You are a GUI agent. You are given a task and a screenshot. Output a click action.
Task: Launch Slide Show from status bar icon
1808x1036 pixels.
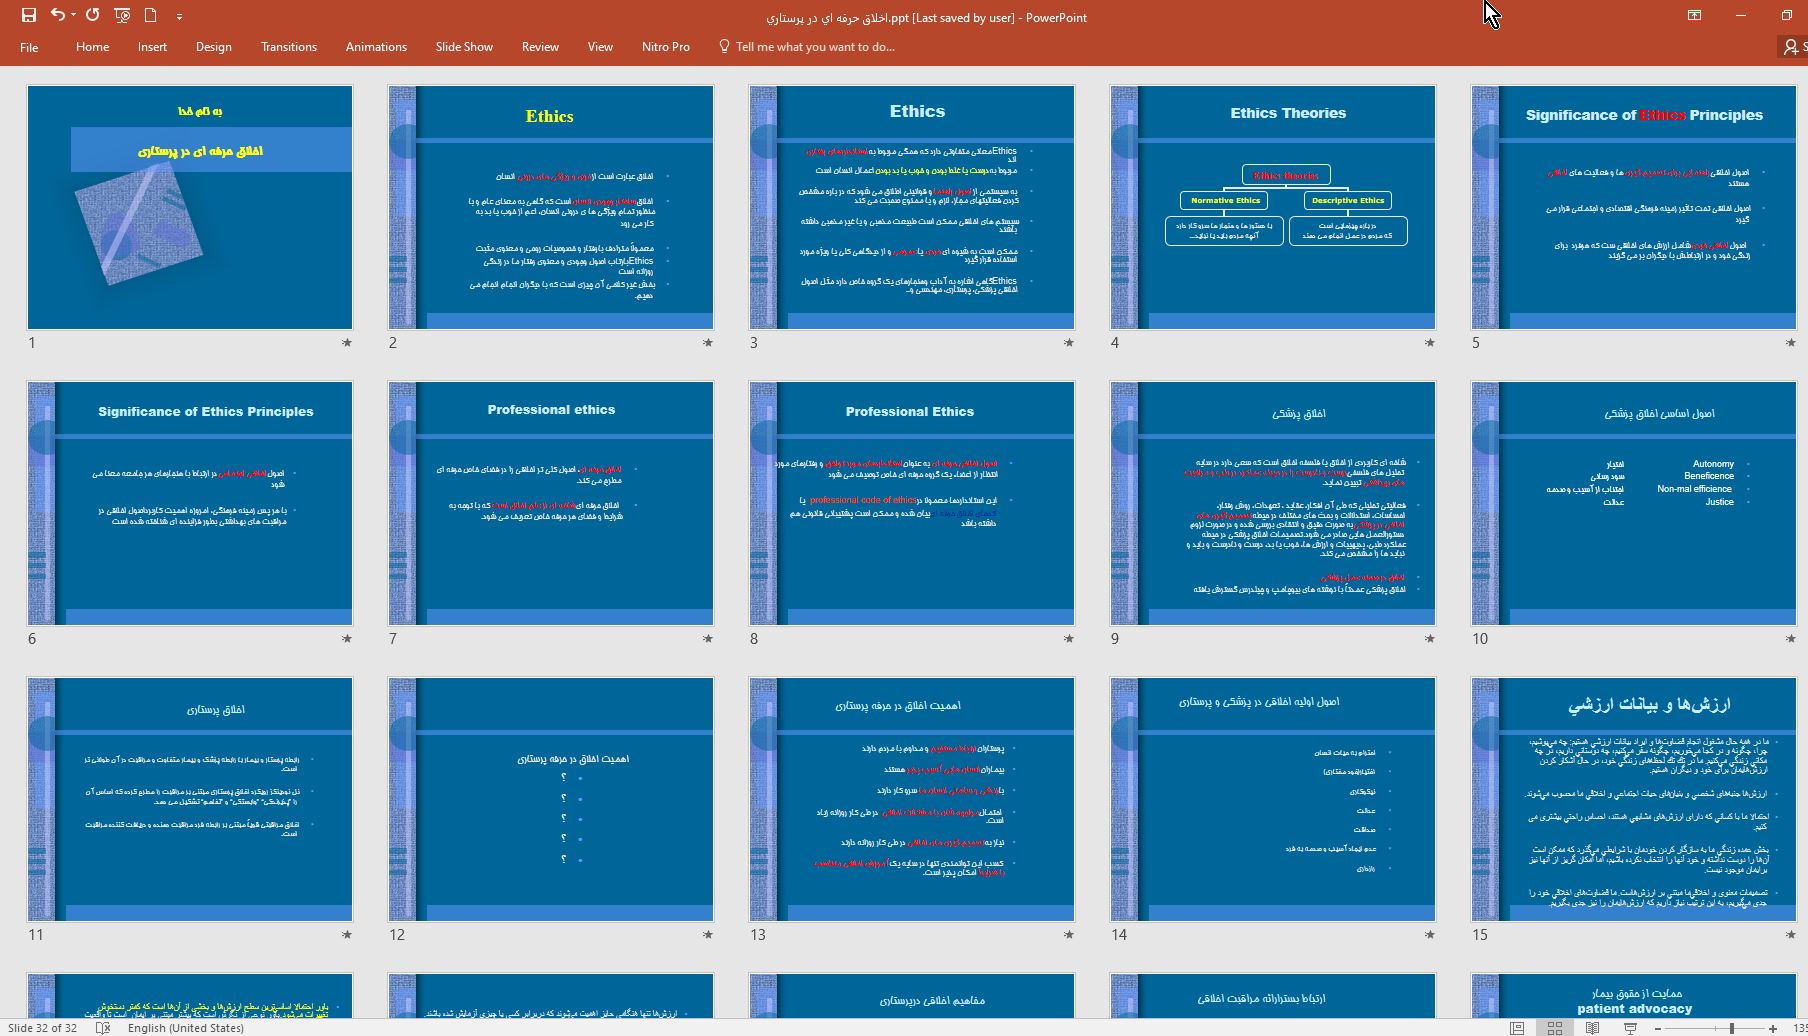(1630, 1028)
